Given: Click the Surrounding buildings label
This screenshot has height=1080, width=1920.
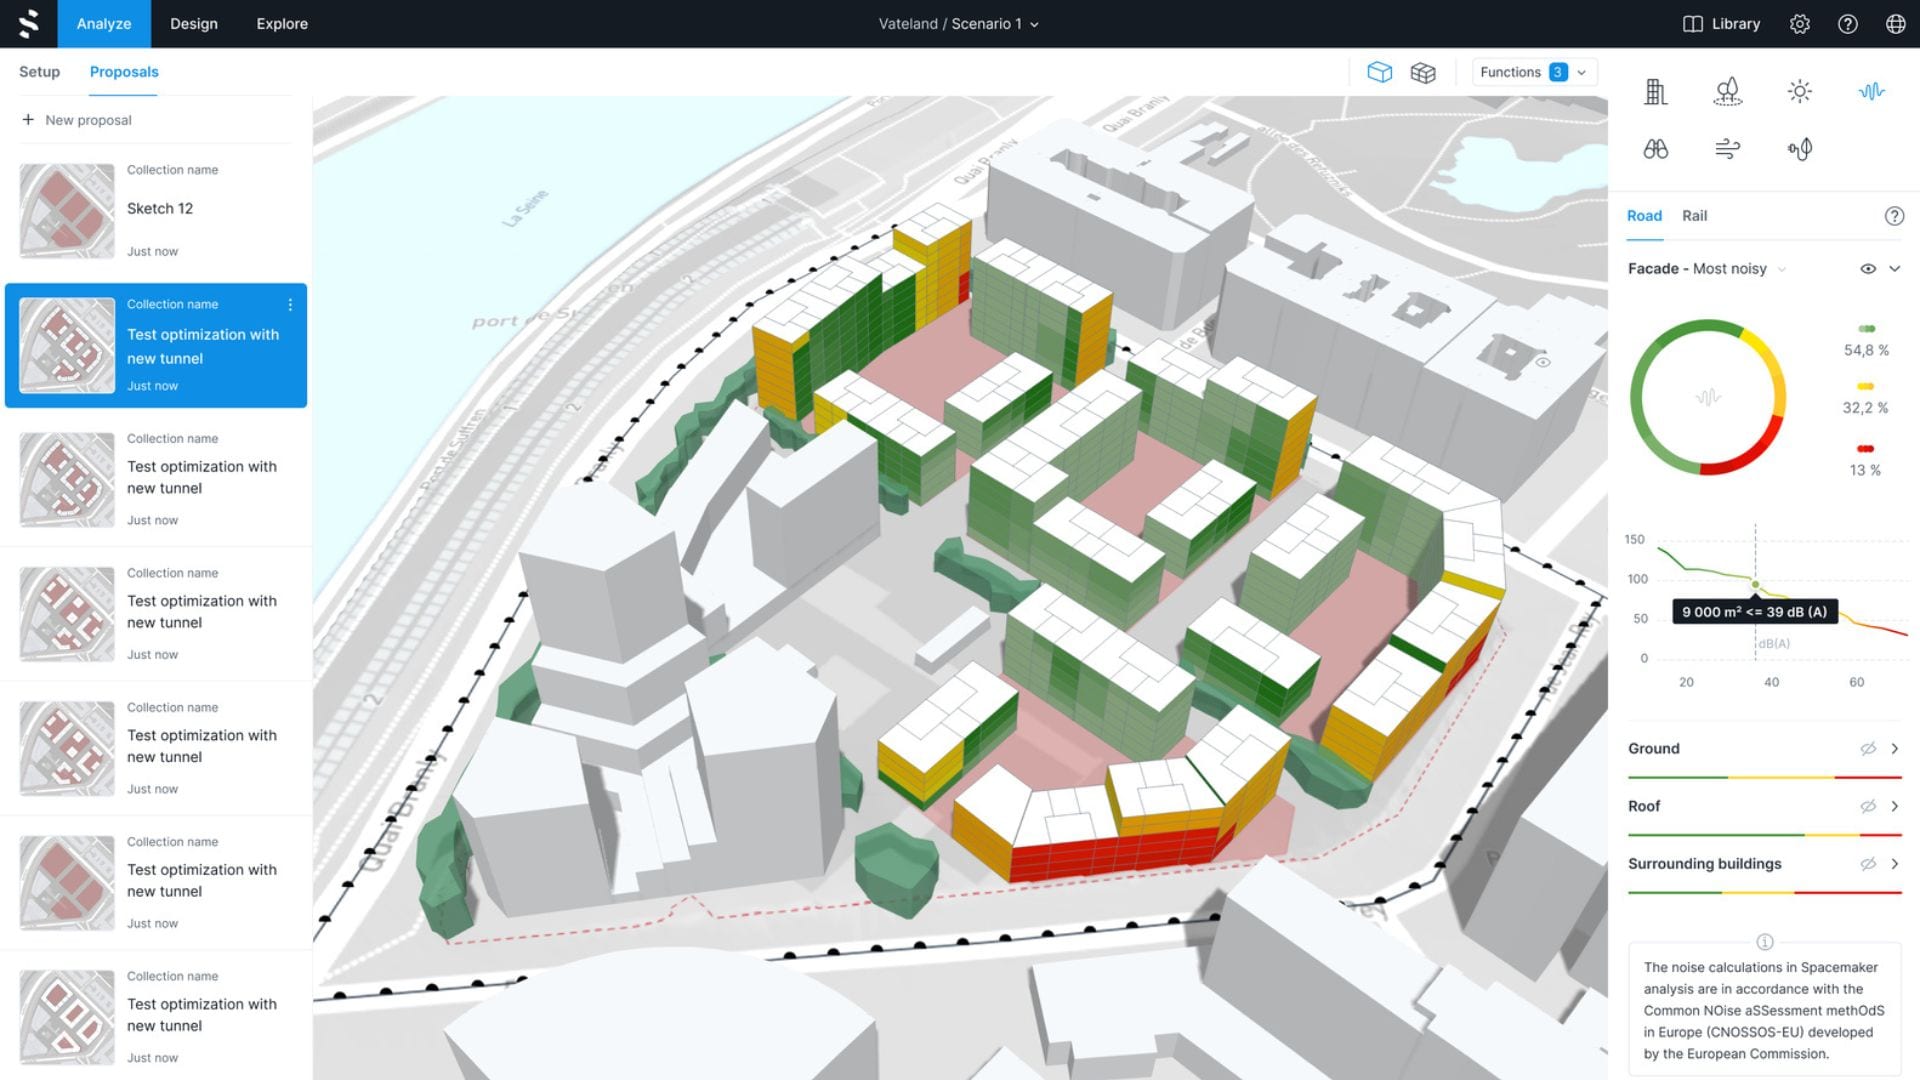Looking at the screenshot, I should point(1704,864).
